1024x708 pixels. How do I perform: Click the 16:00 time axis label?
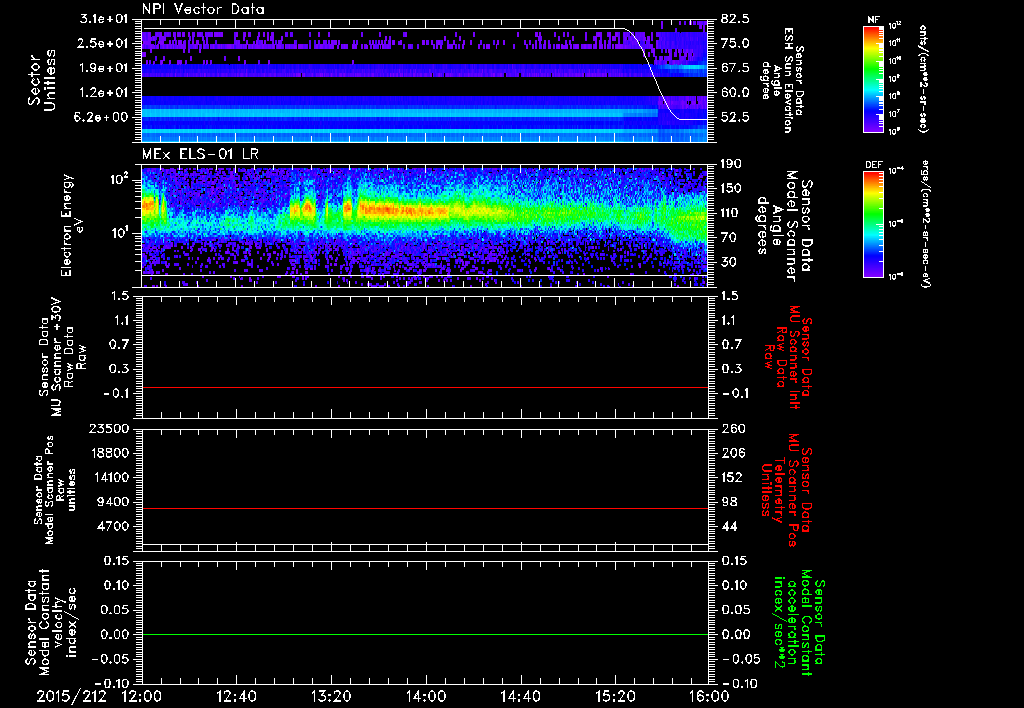(709, 696)
